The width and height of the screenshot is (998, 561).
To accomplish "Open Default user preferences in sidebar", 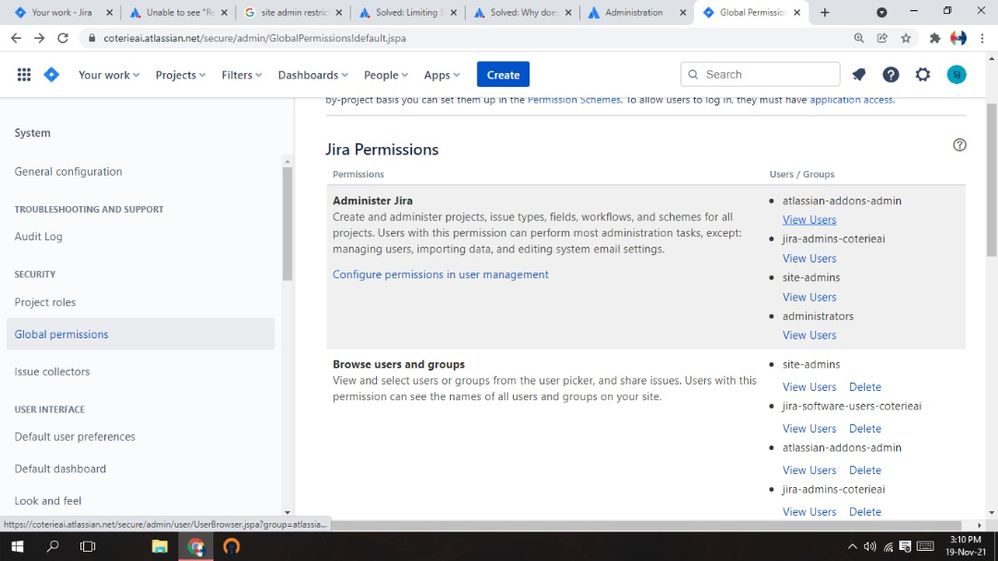I will 75,436.
